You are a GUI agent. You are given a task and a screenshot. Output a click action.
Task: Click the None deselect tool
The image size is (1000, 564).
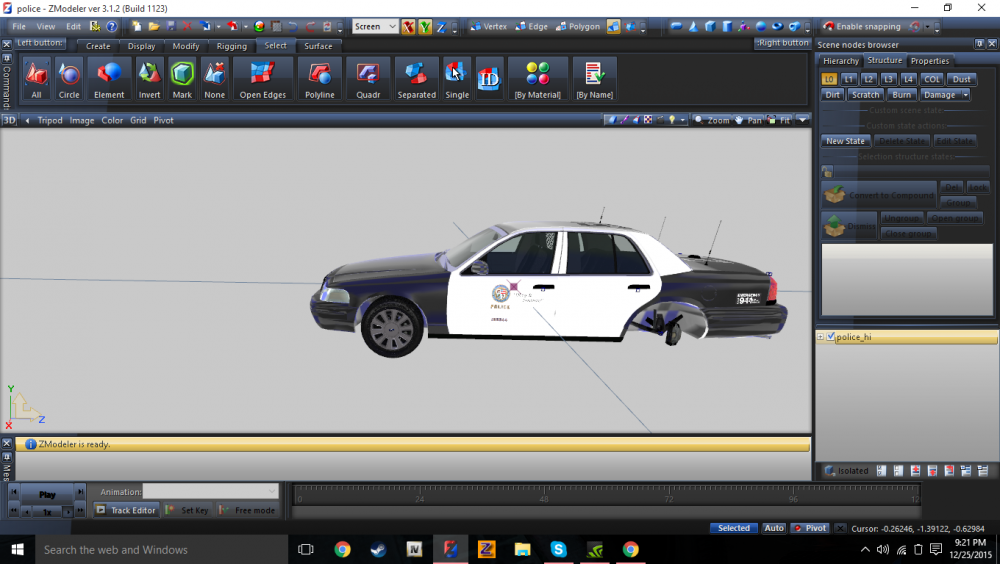coord(214,78)
